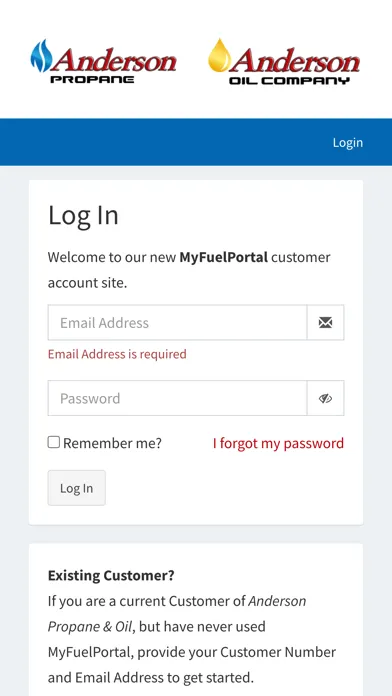
Task: Select Login in the blue navigation bar
Action: [x=348, y=142]
